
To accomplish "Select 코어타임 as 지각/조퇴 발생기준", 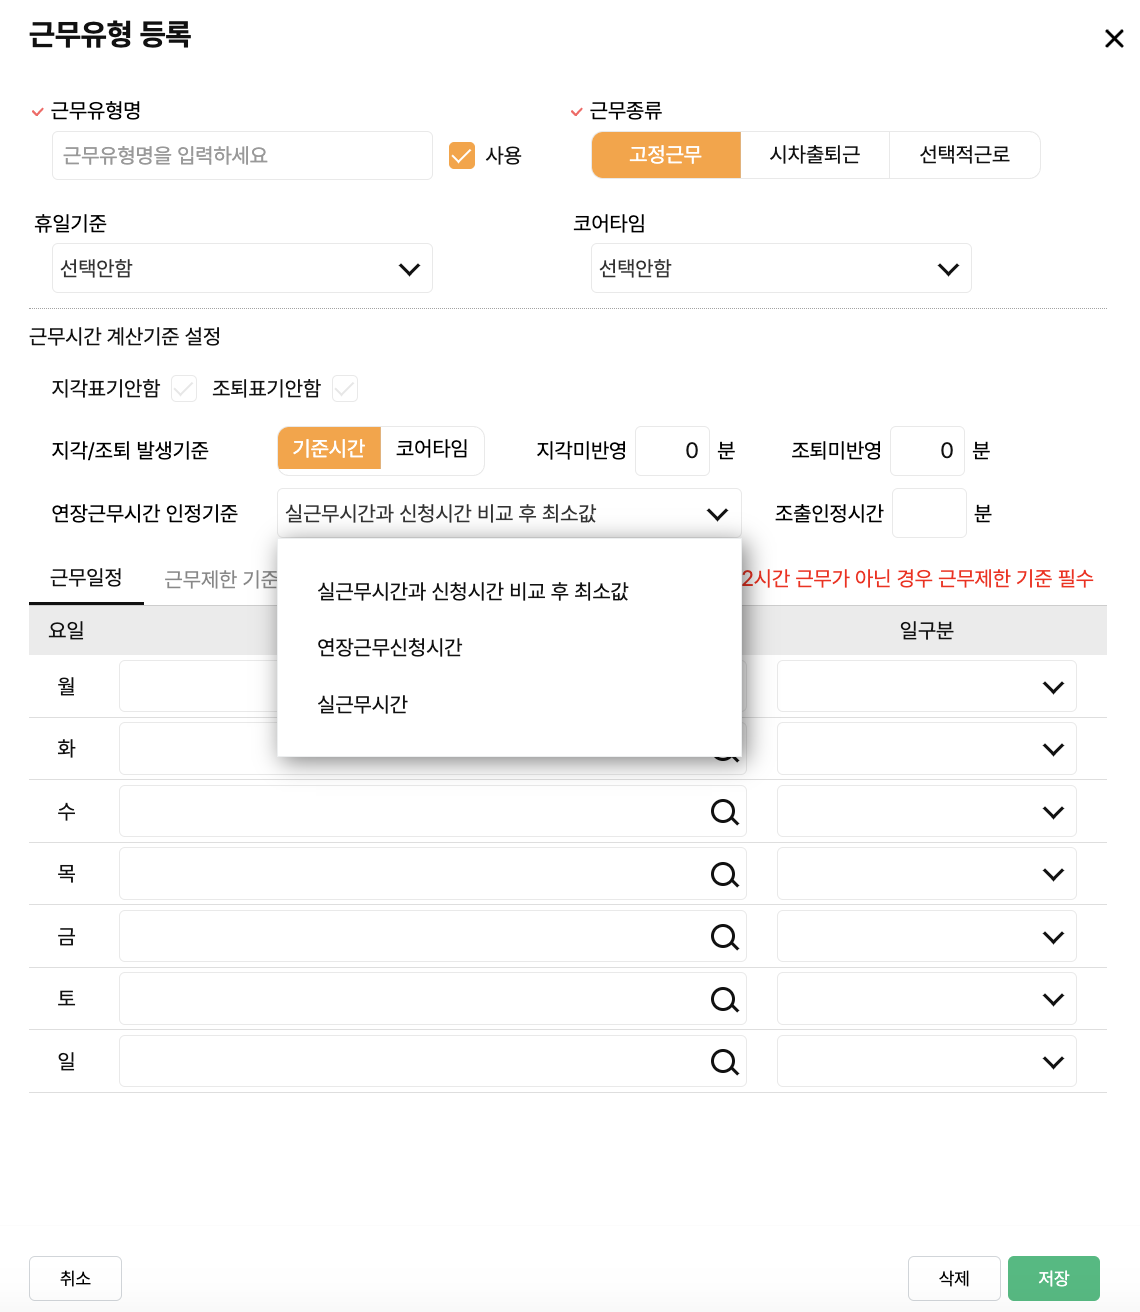I will pyautogui.click(x=432, y=449).
